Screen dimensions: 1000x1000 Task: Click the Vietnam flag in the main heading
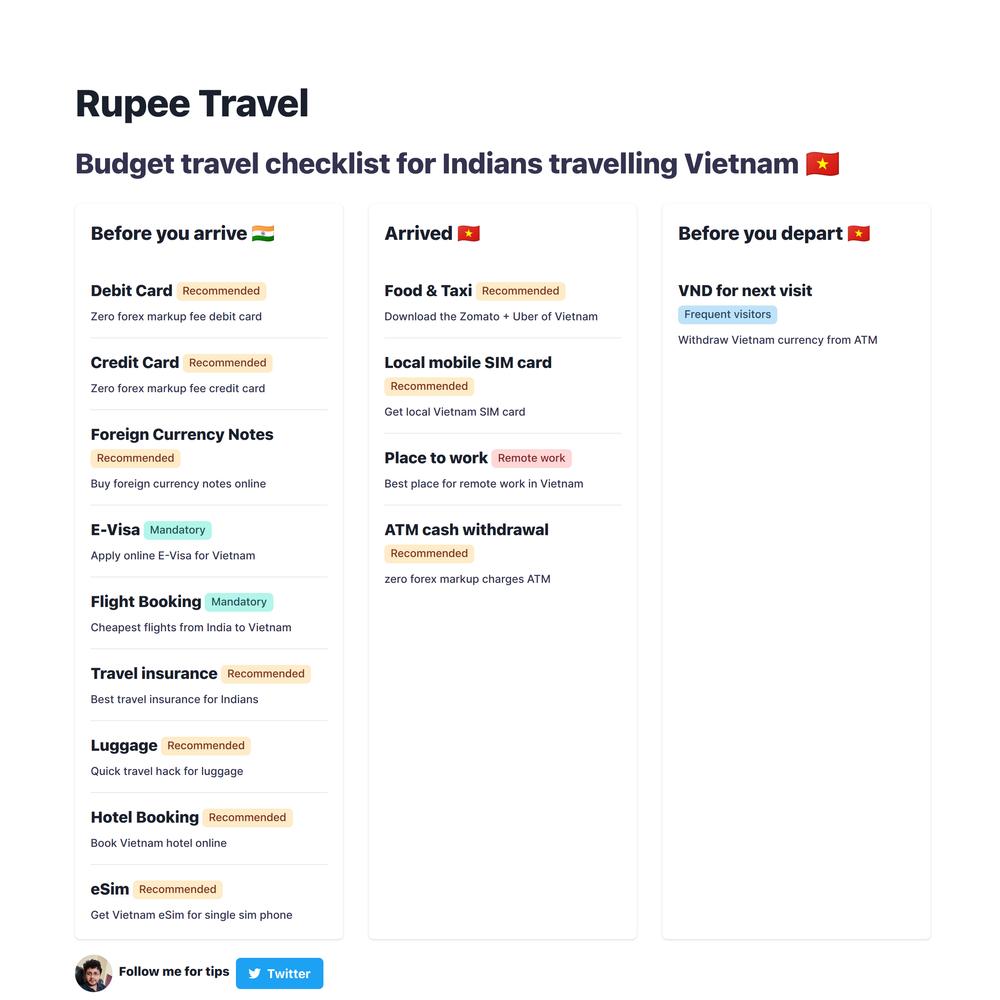pyautogui.click(x=822, y=164)
